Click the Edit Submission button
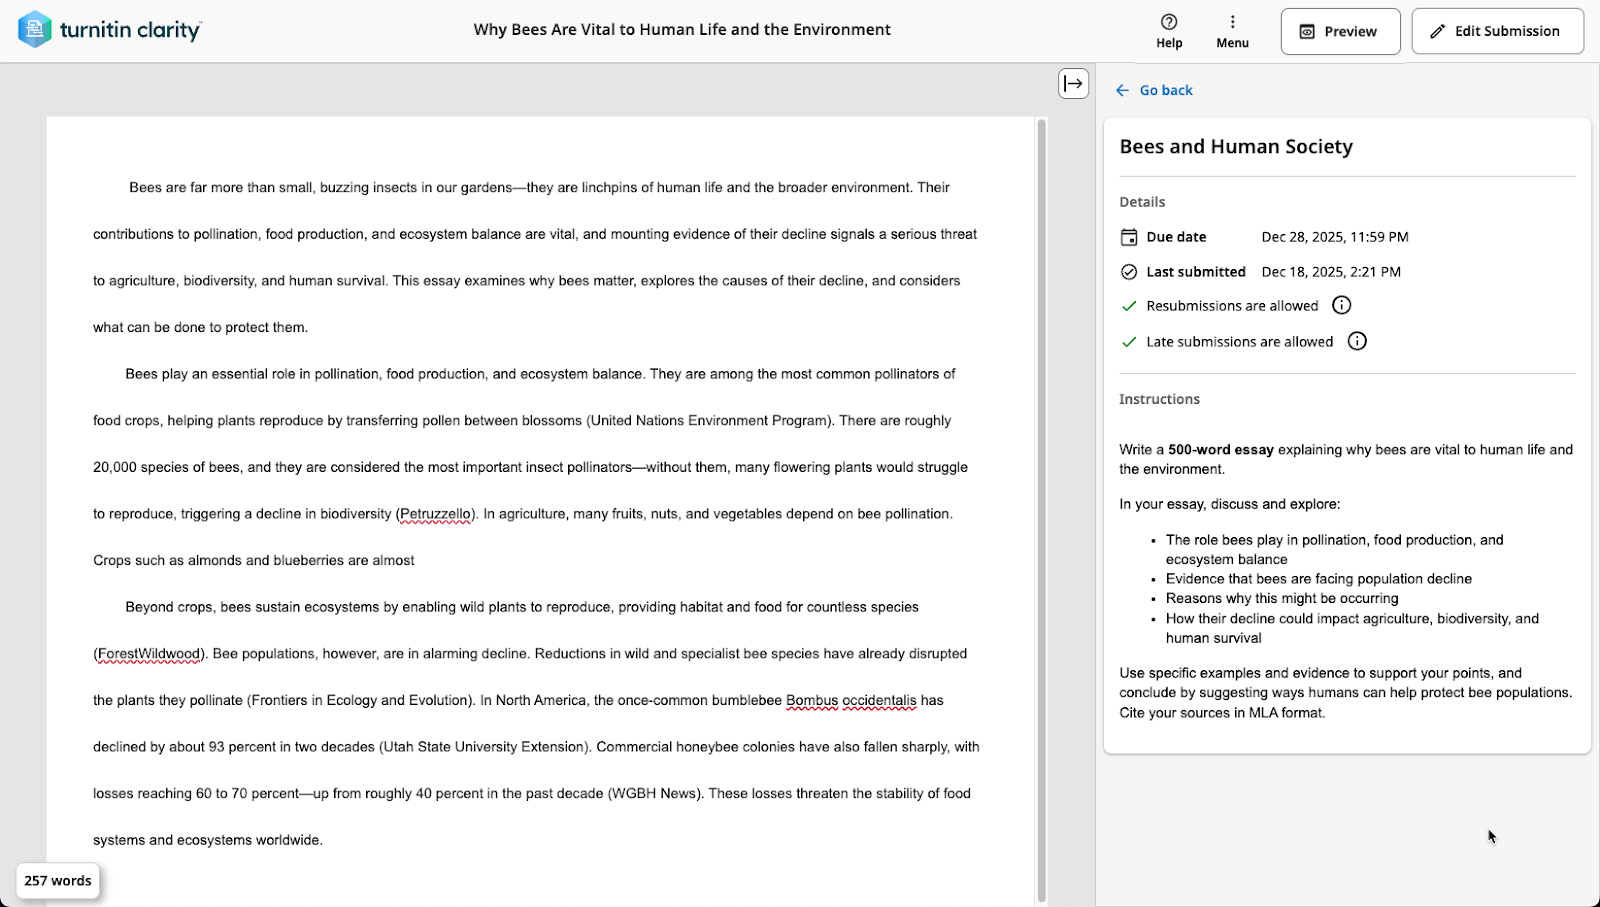The height and width of the screenshot is (907, 1600). (x=1497, y=31)
